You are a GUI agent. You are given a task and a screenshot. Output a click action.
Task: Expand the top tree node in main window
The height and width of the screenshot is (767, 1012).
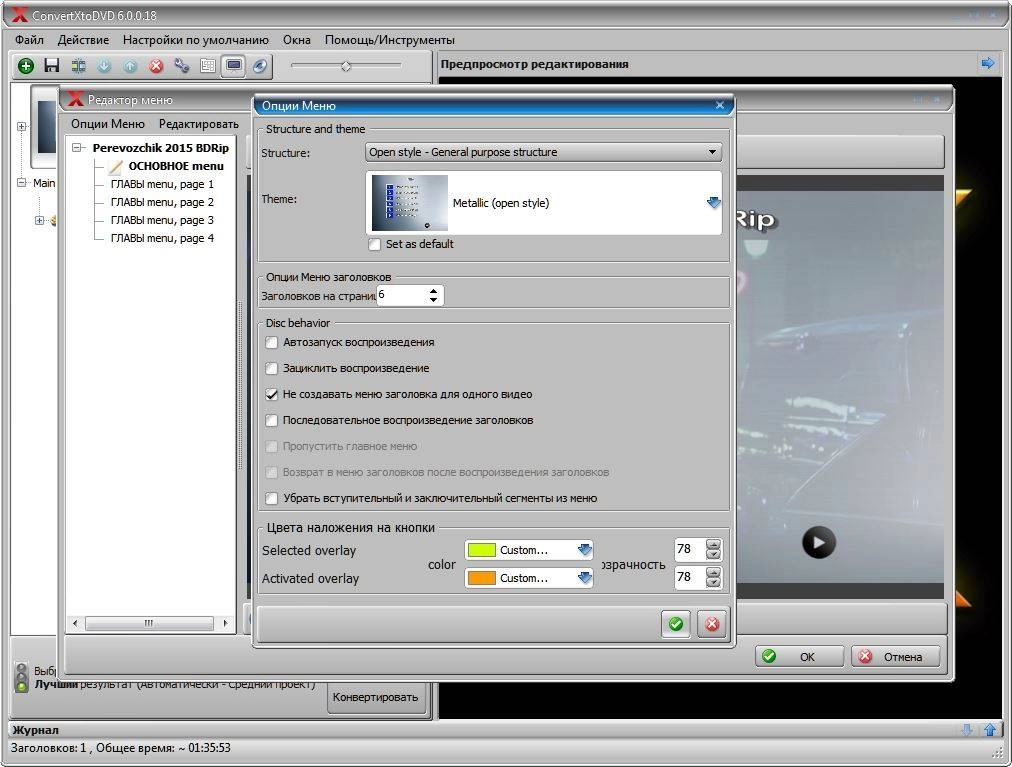(21, 127)
